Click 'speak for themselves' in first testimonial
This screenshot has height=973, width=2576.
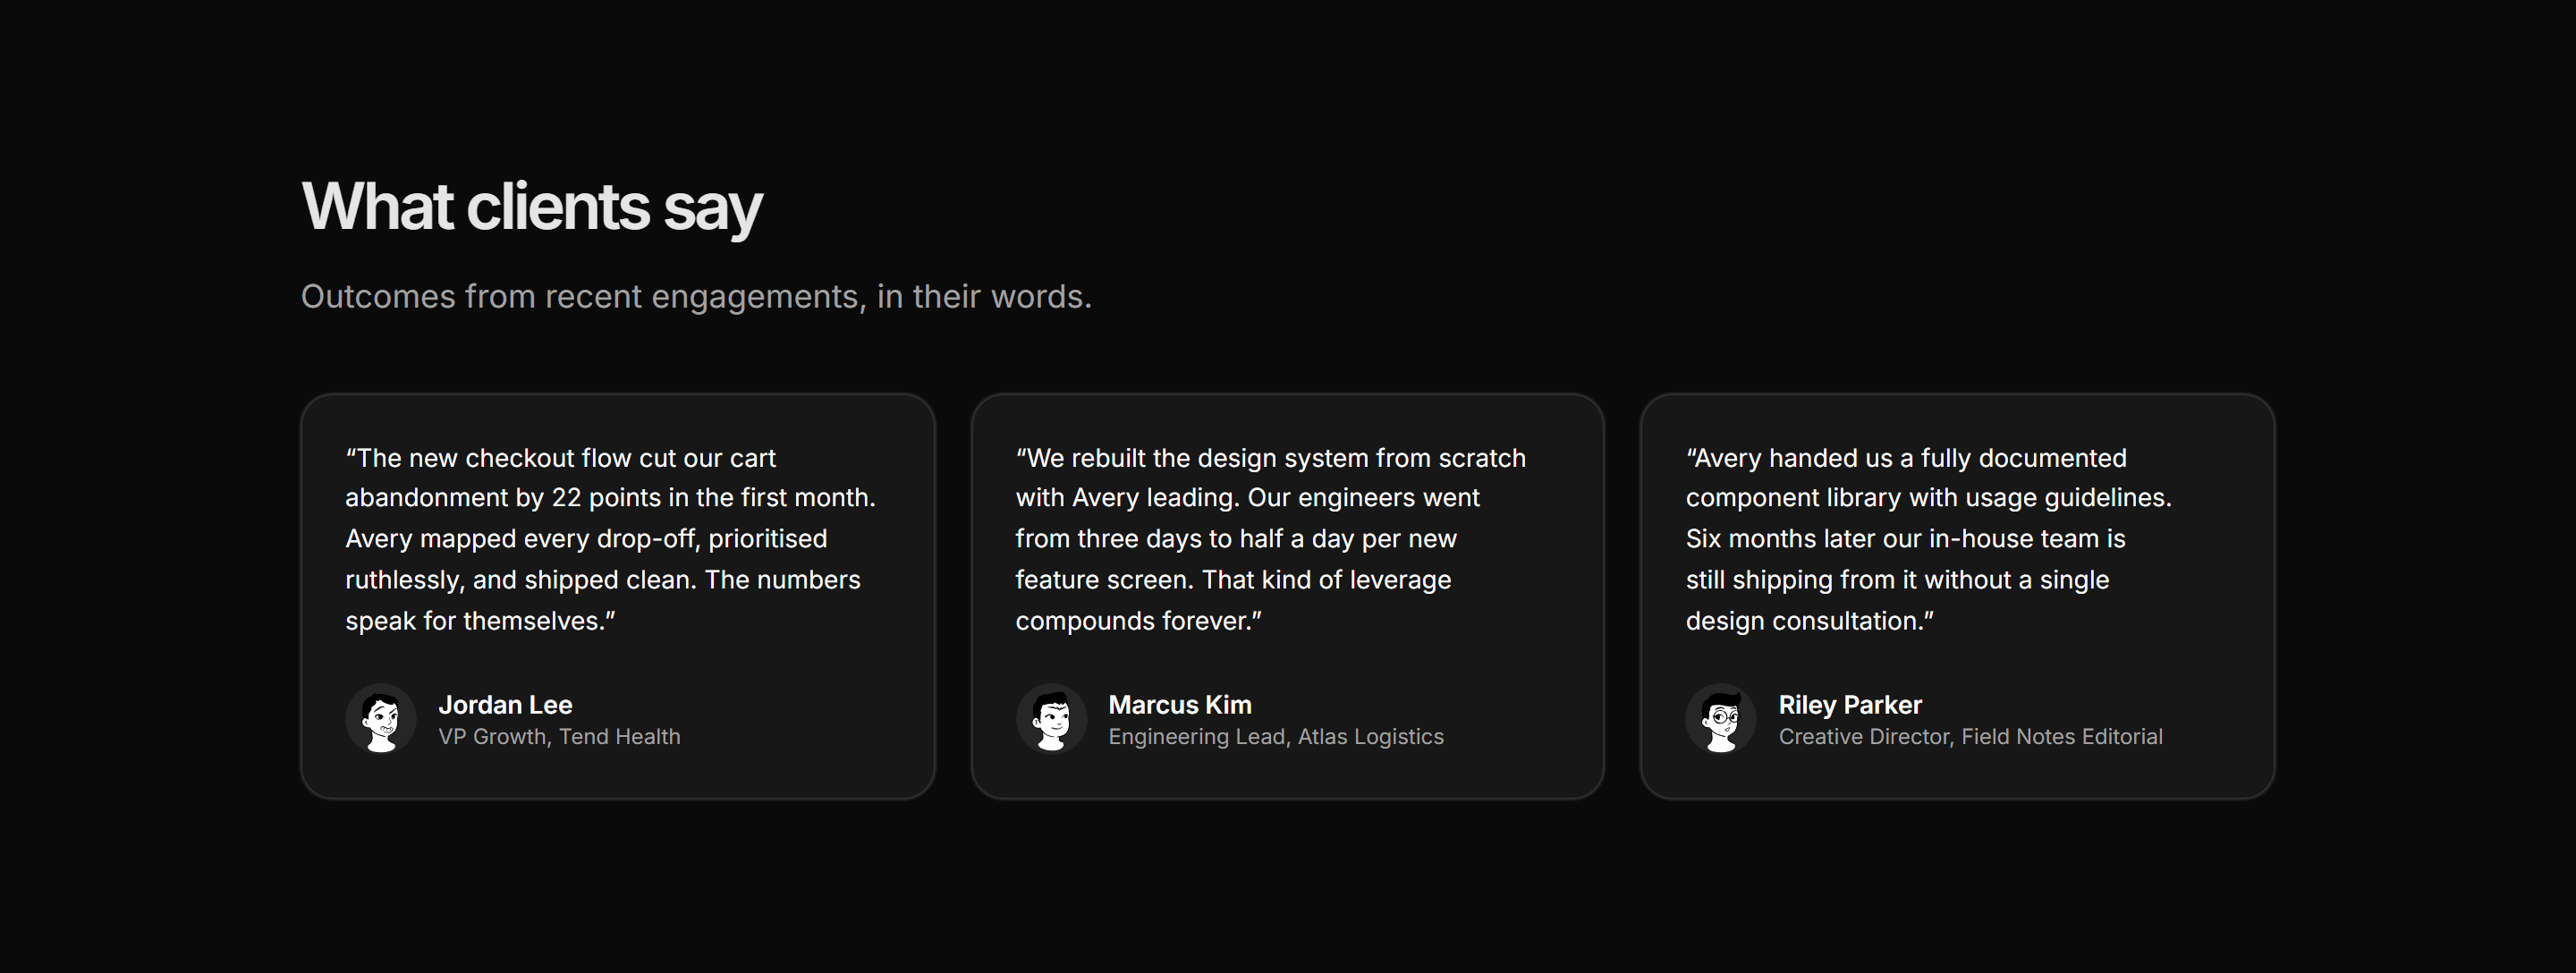click(x=474, y=621)
